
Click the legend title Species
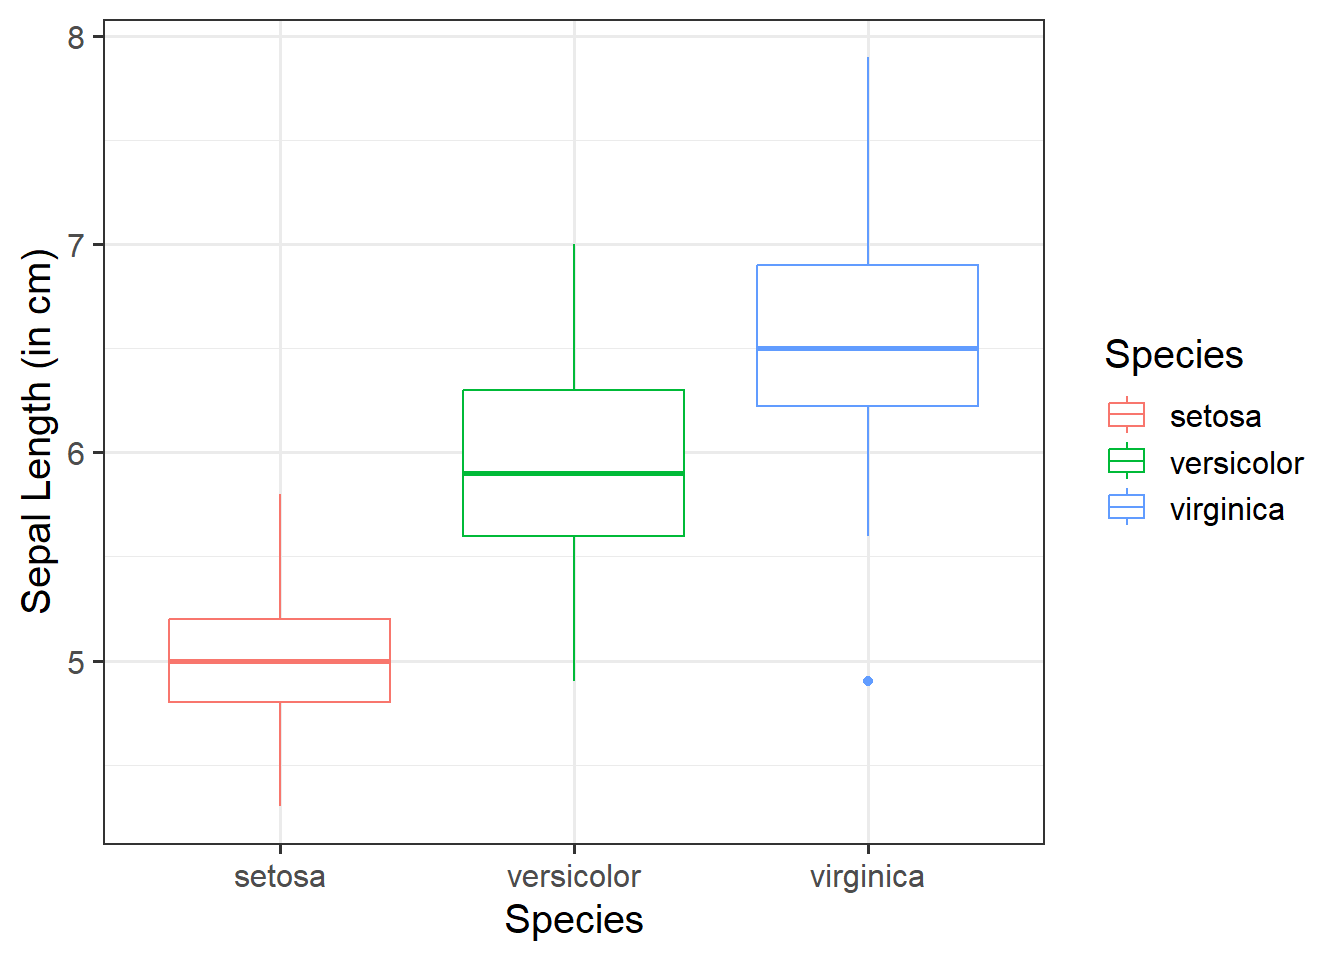(x=1174, y=355)
